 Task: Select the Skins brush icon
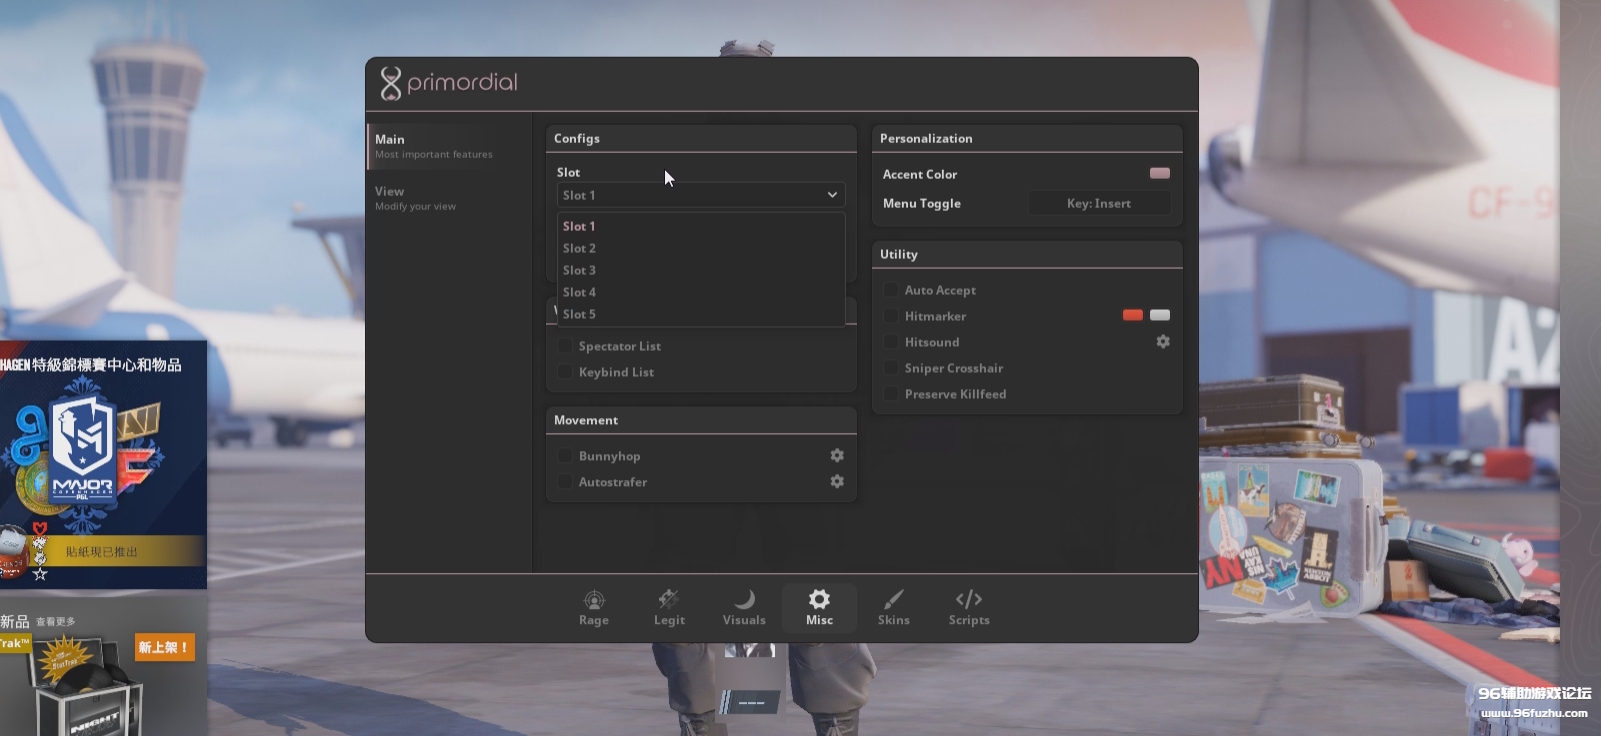[x=893, y=600]
